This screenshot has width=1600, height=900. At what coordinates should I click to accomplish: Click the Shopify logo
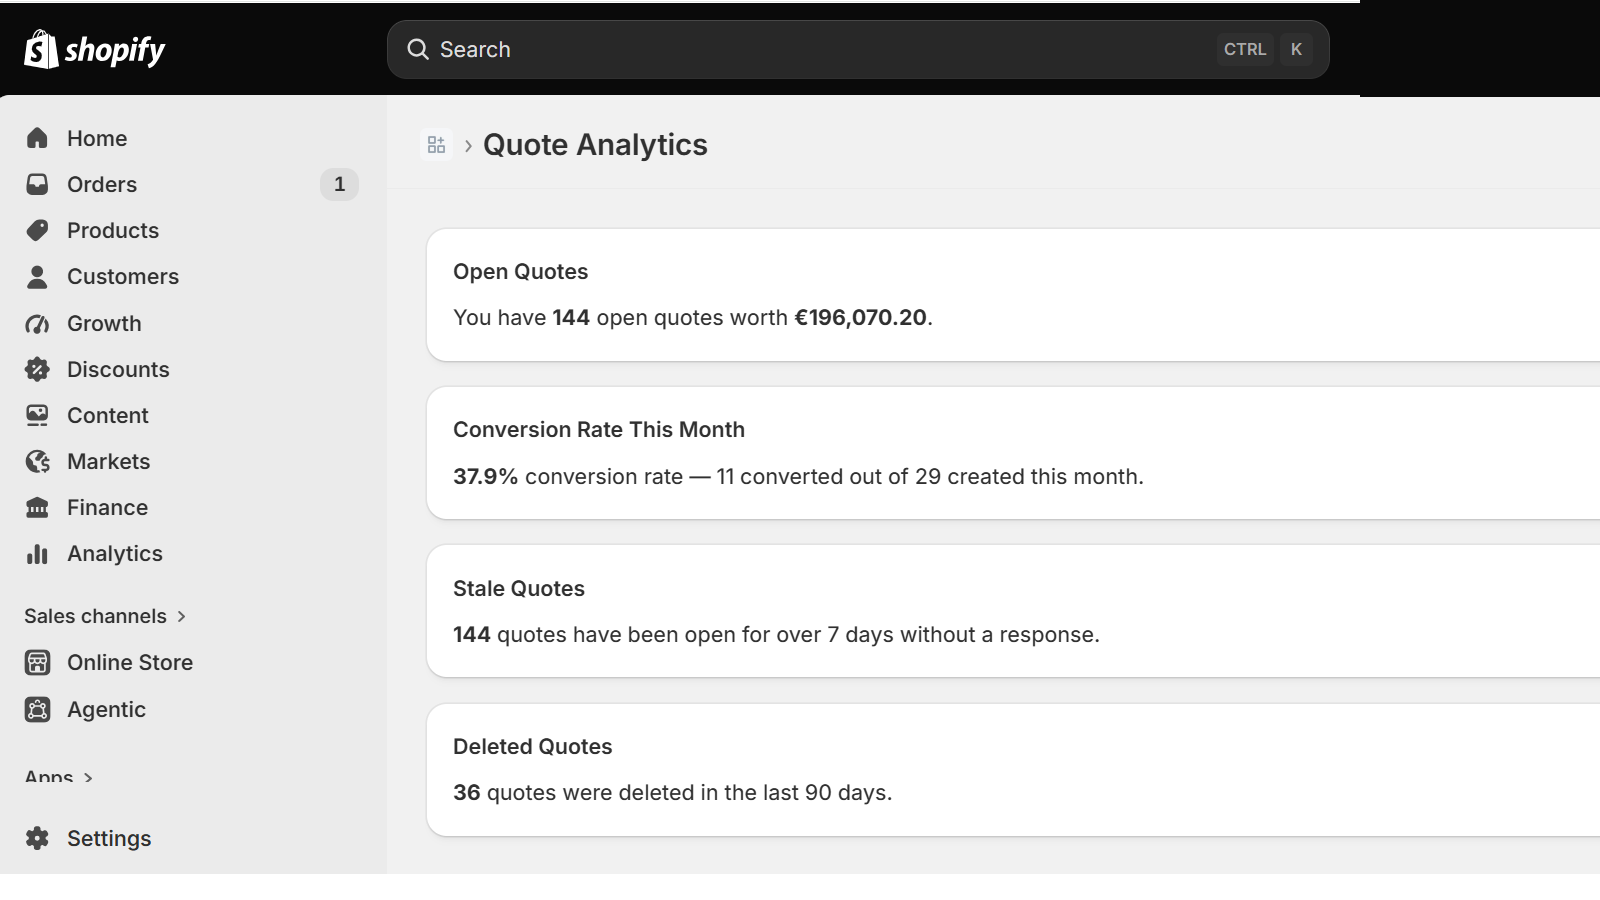[x=95, y=49]
